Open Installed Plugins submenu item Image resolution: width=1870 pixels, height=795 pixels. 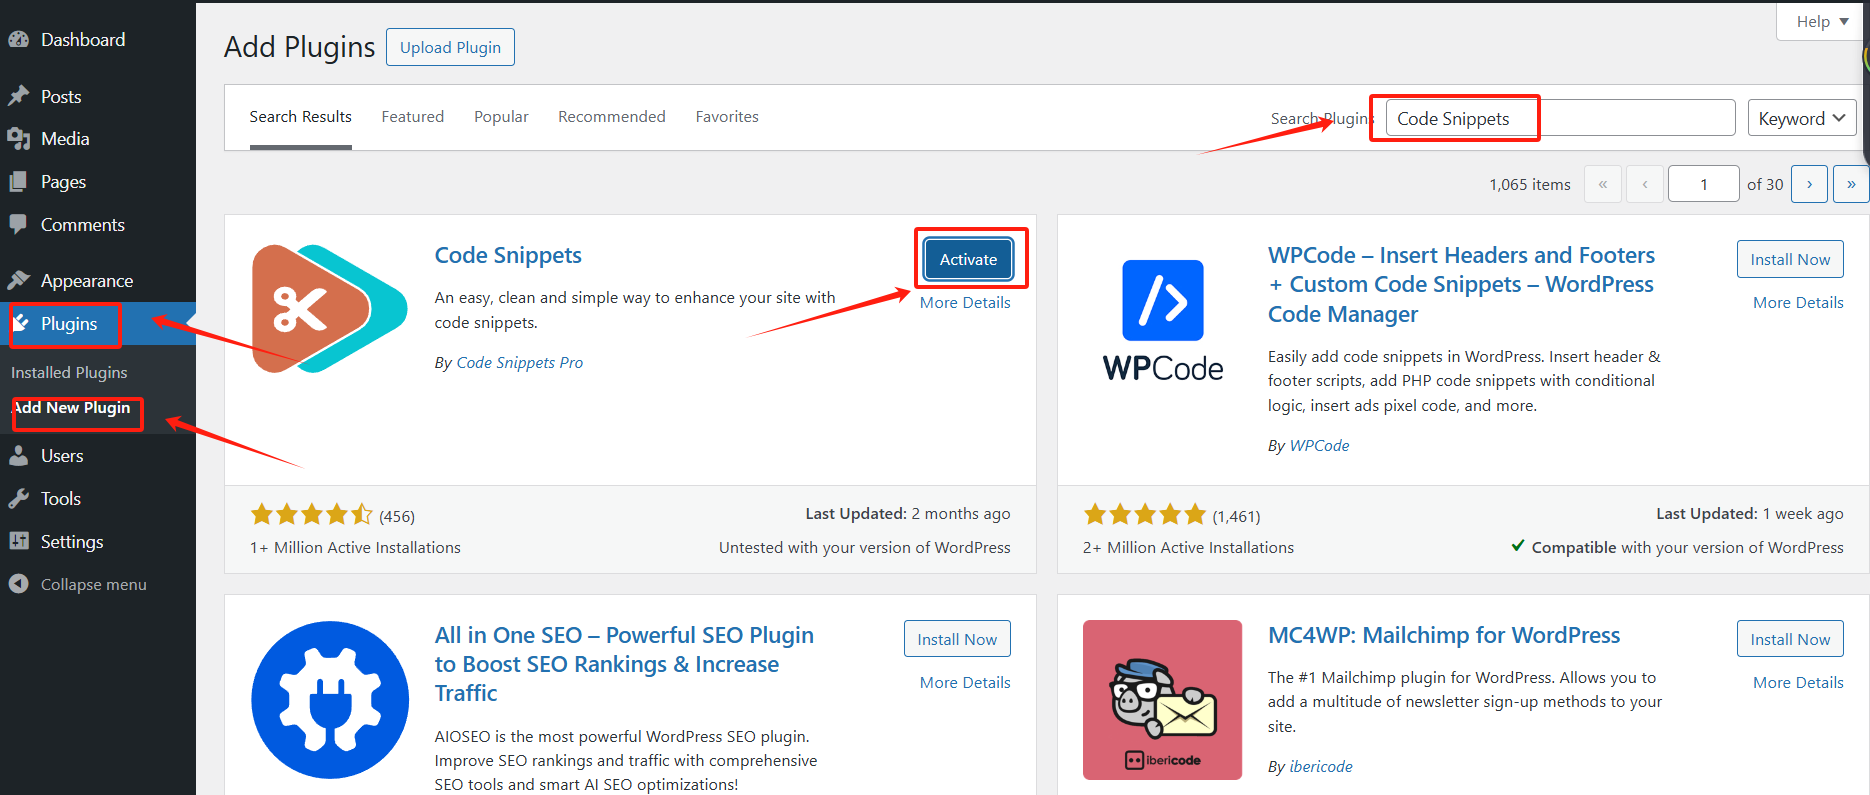69,372
